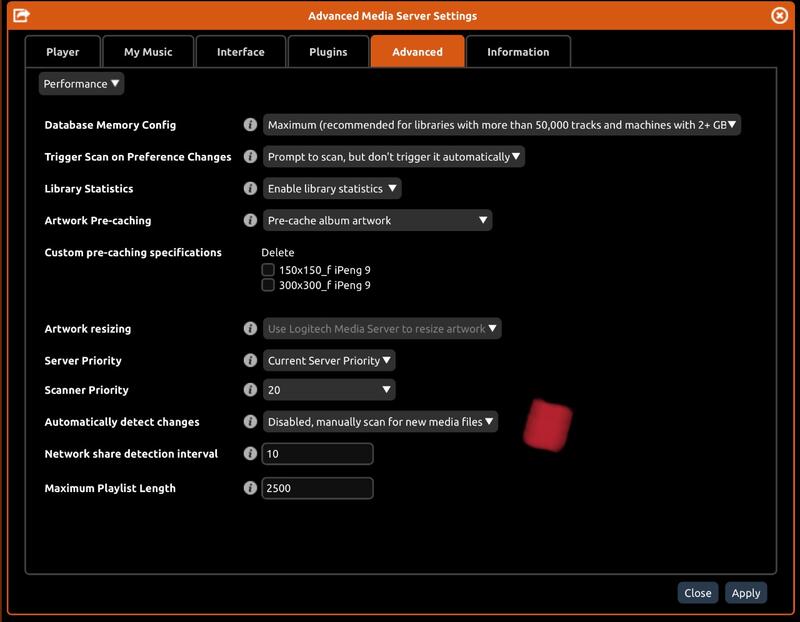Image resolution: width=800 pixels, height=622 pixels.
Task: Open the Scanner Priority dropdown showing 20
Action: (329, 390)
